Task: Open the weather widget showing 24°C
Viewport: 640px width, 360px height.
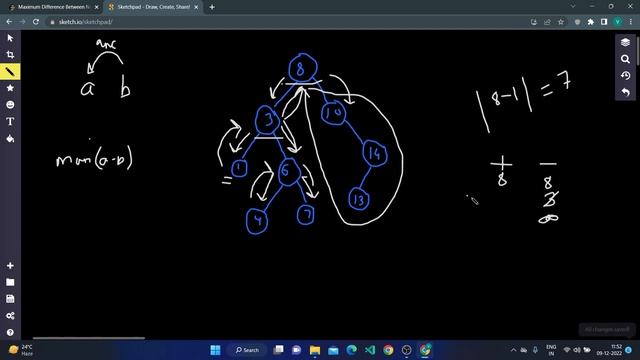Action: (x=21, y=350)
